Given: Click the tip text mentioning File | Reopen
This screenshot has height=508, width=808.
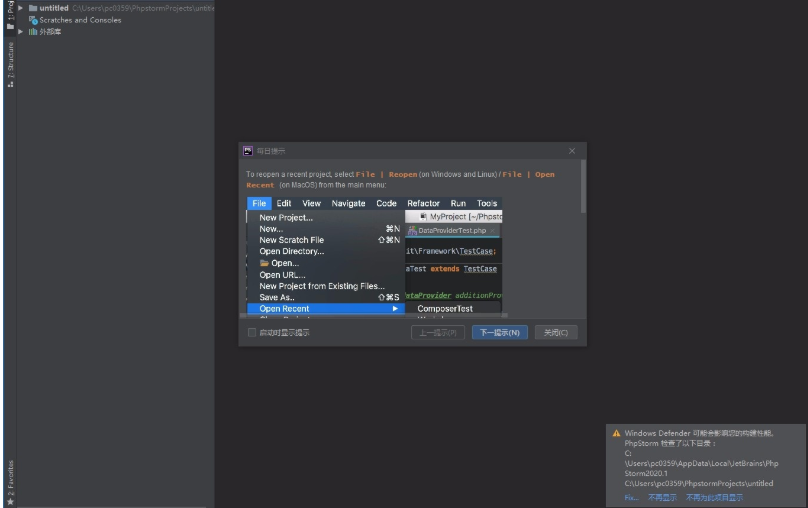Looking at the screenshot, I should point(400,179).
